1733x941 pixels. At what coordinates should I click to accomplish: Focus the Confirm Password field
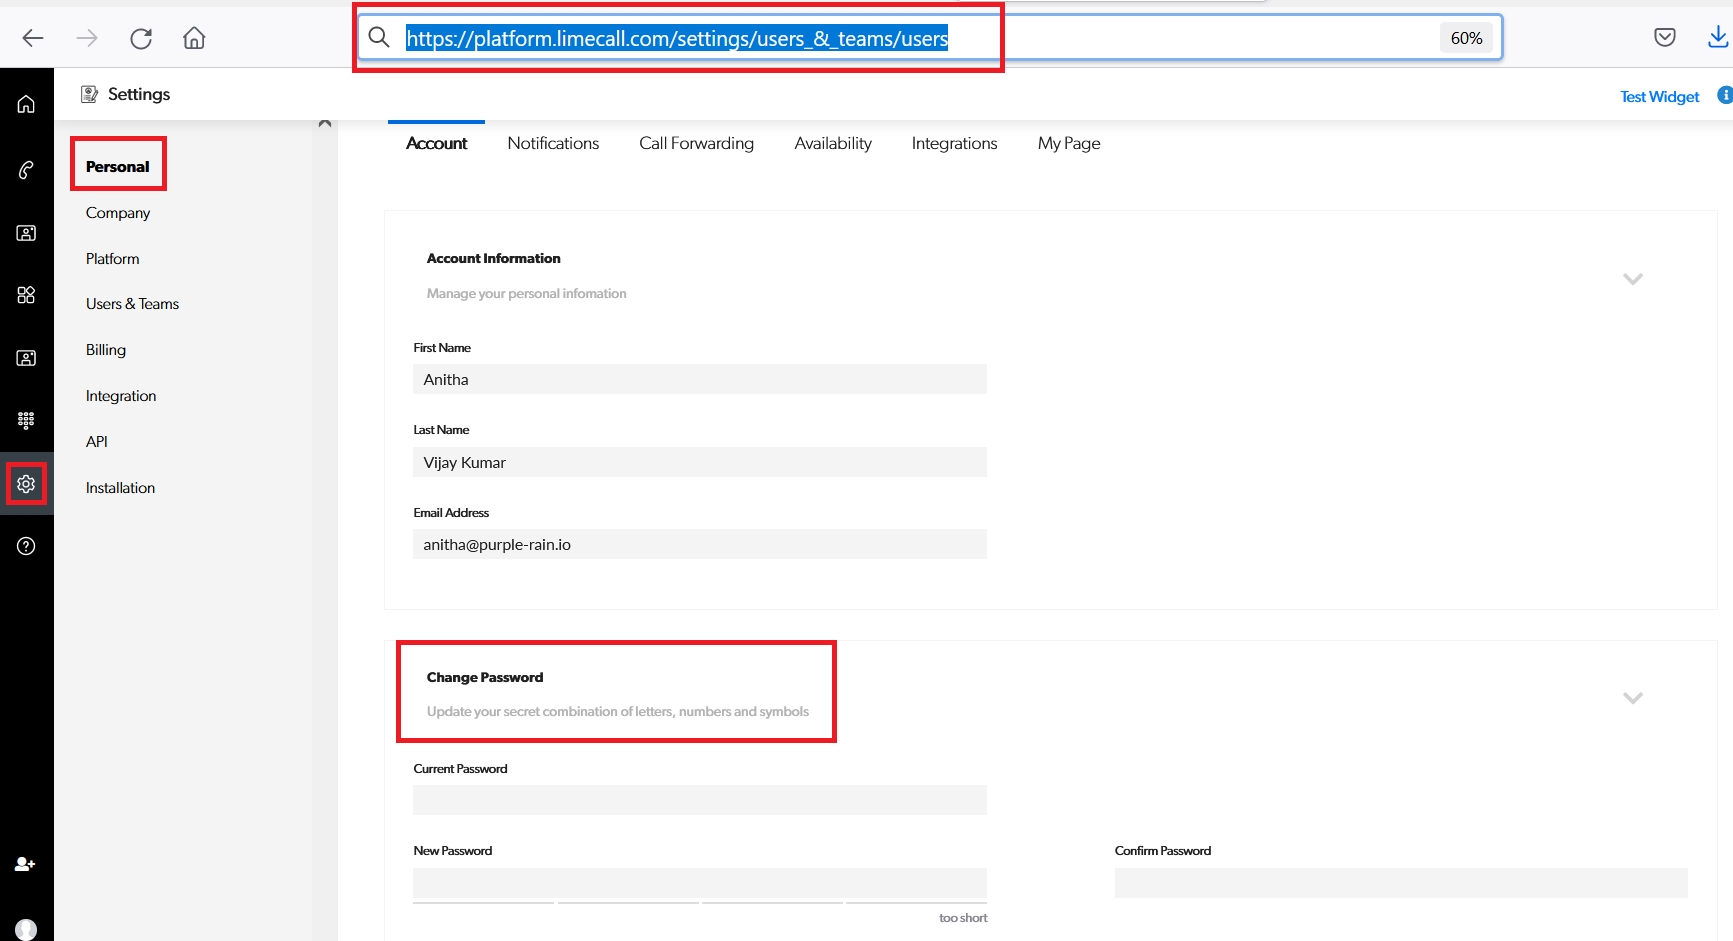point(1400,883)
